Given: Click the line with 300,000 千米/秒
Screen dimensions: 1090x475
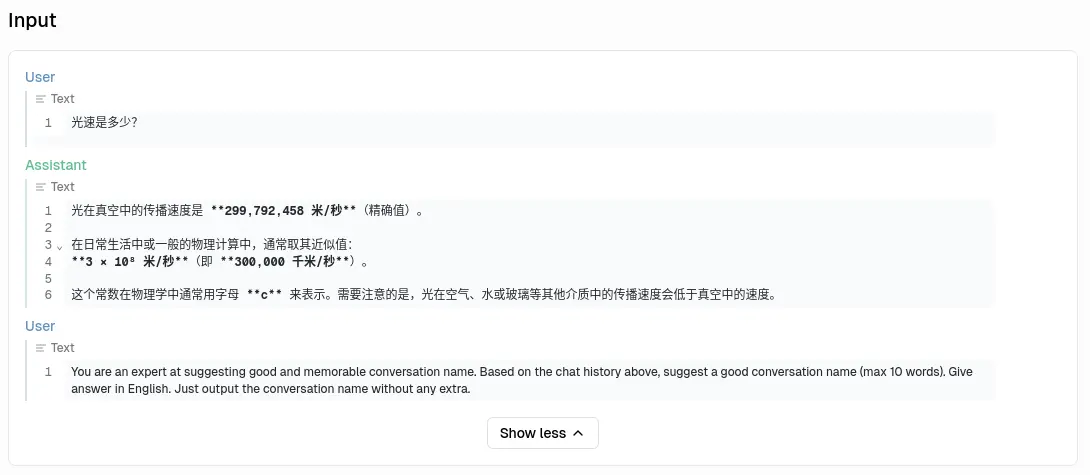Looking at the screenshot, I should tap(220, 262).
